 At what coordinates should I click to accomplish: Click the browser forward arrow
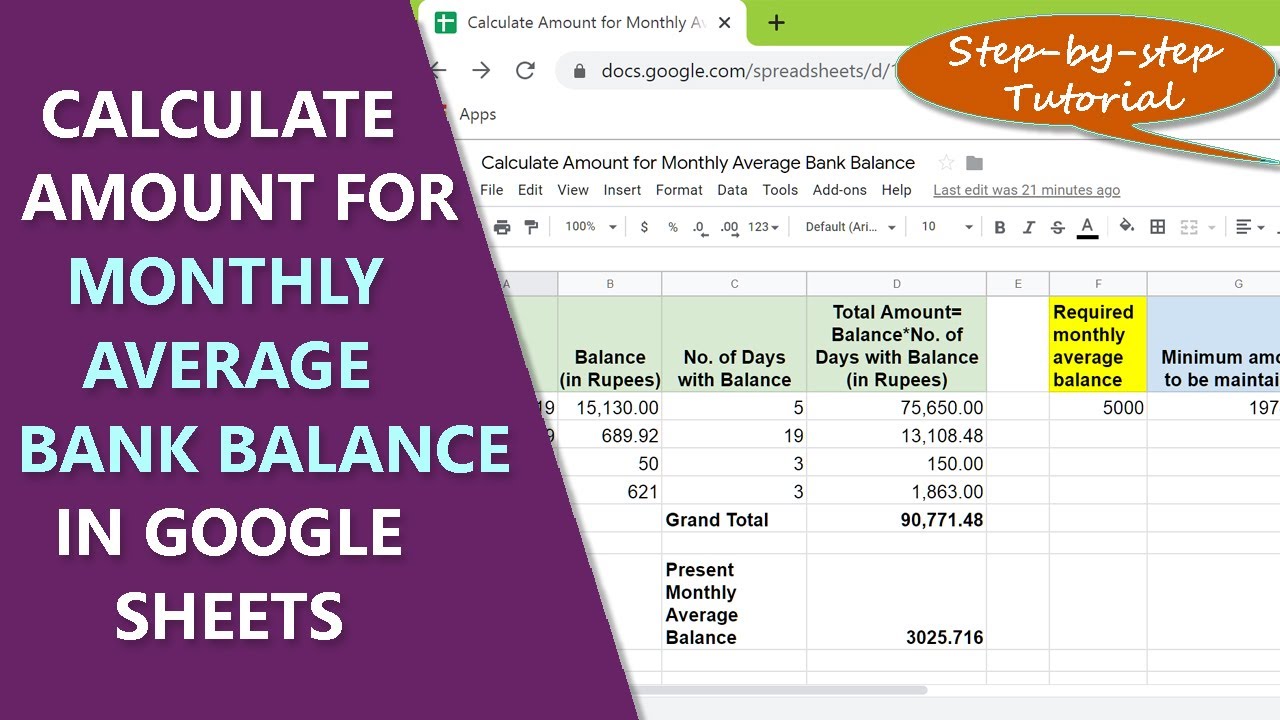(481, 70)
